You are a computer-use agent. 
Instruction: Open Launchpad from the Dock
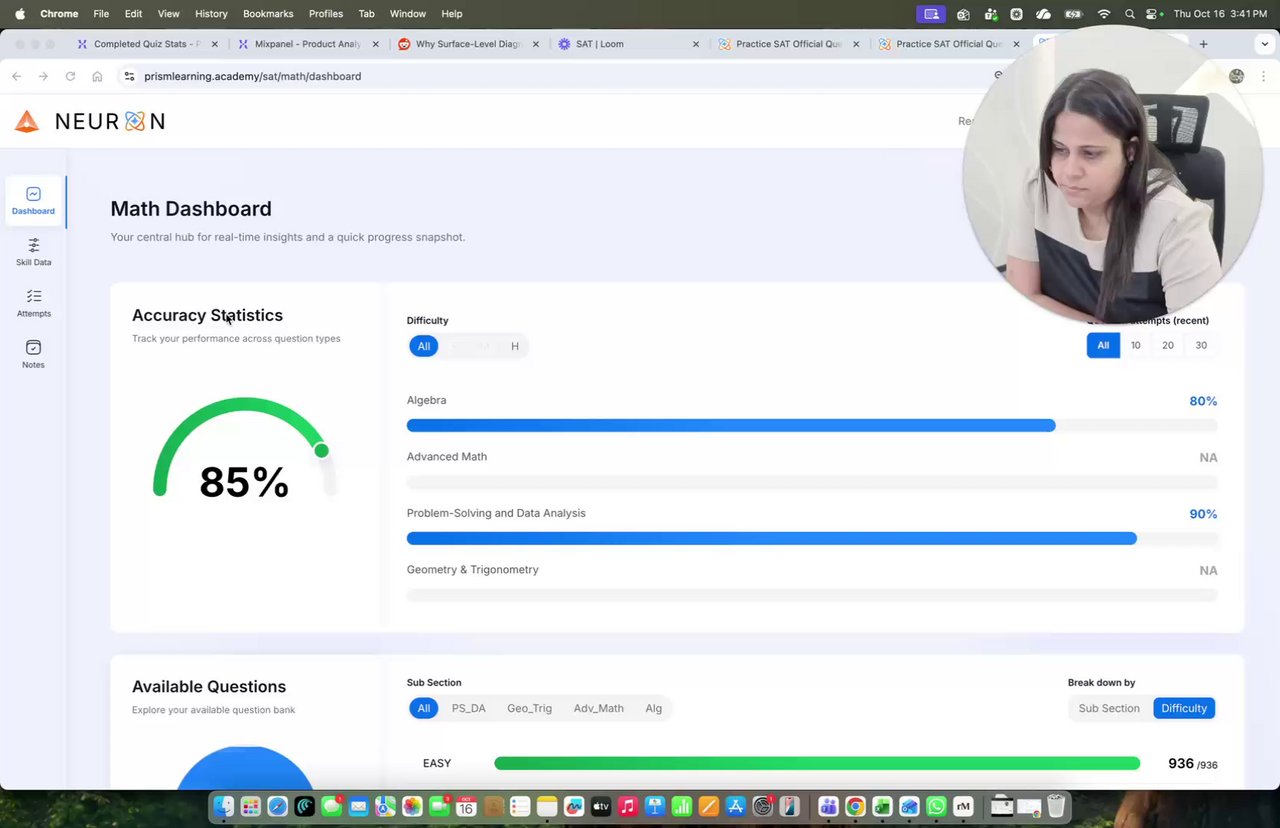pos(250,806)
